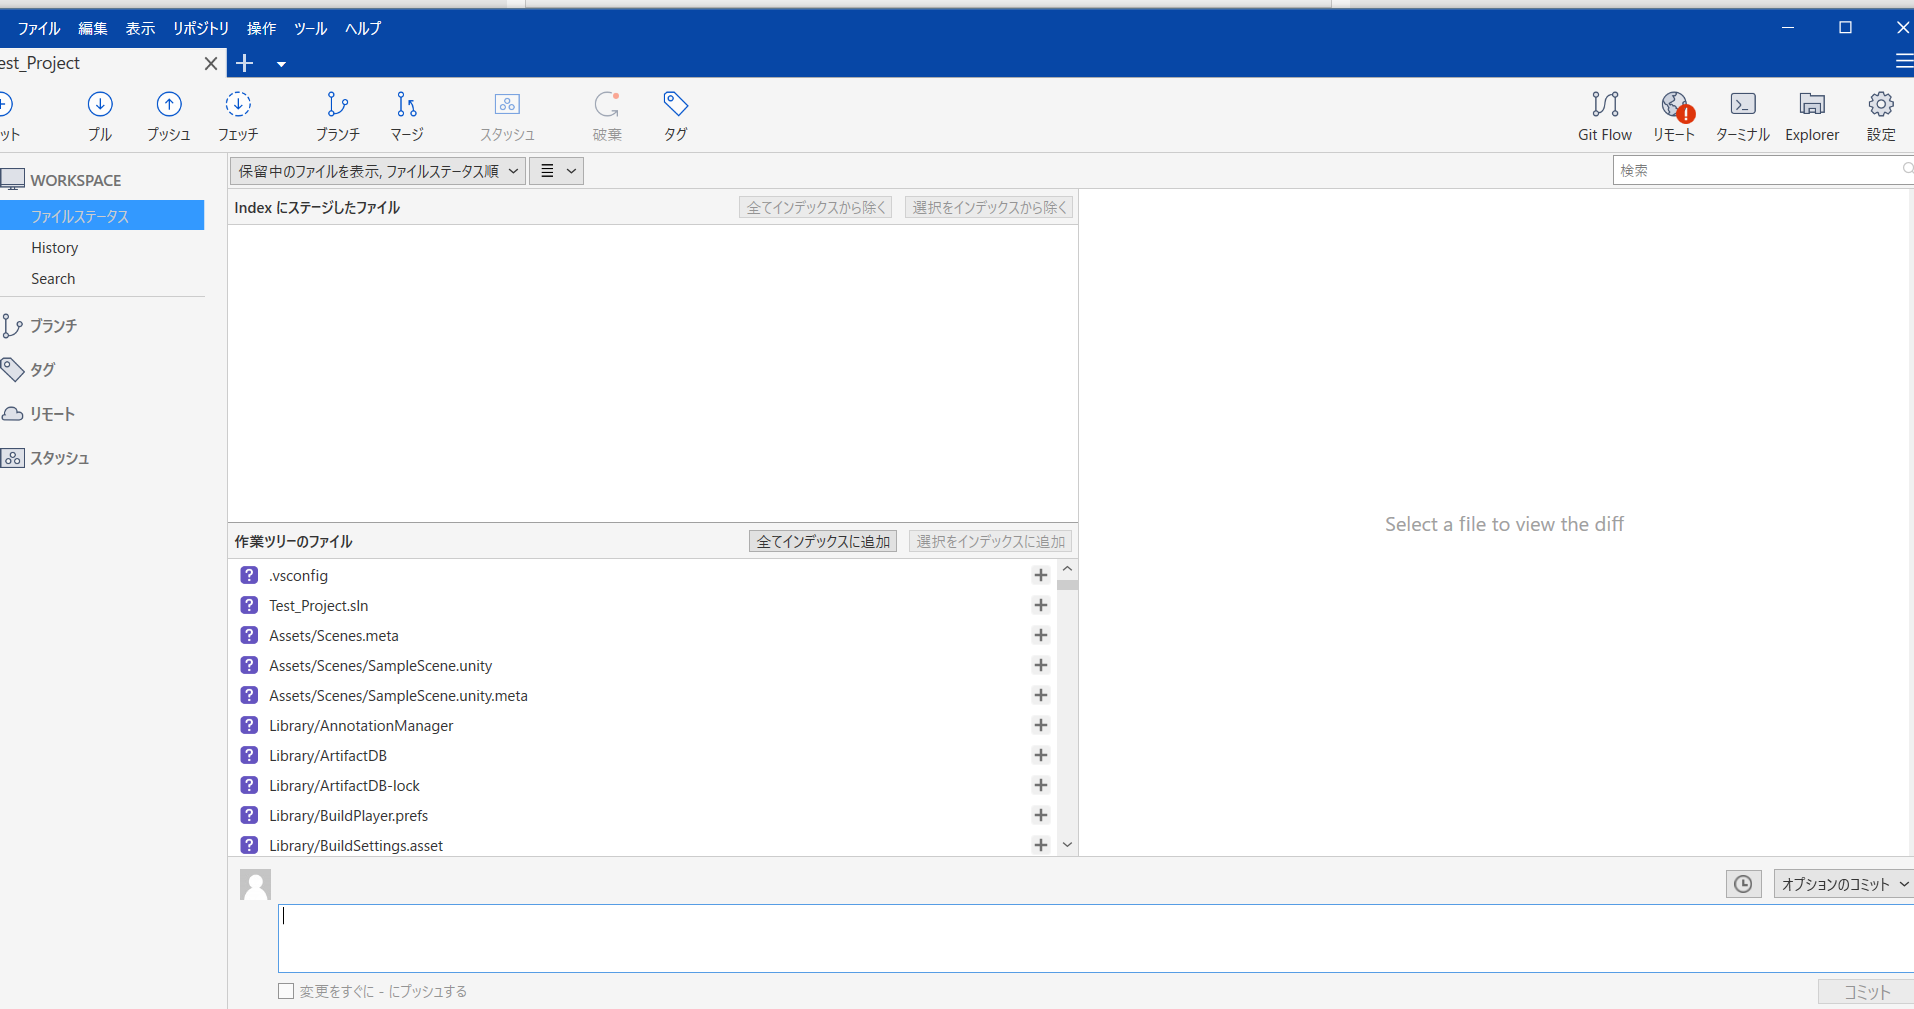Click the file list scrollbar up arrow
The height and width of the screenshot is (1009, 1914).
tap(1068, 568)
